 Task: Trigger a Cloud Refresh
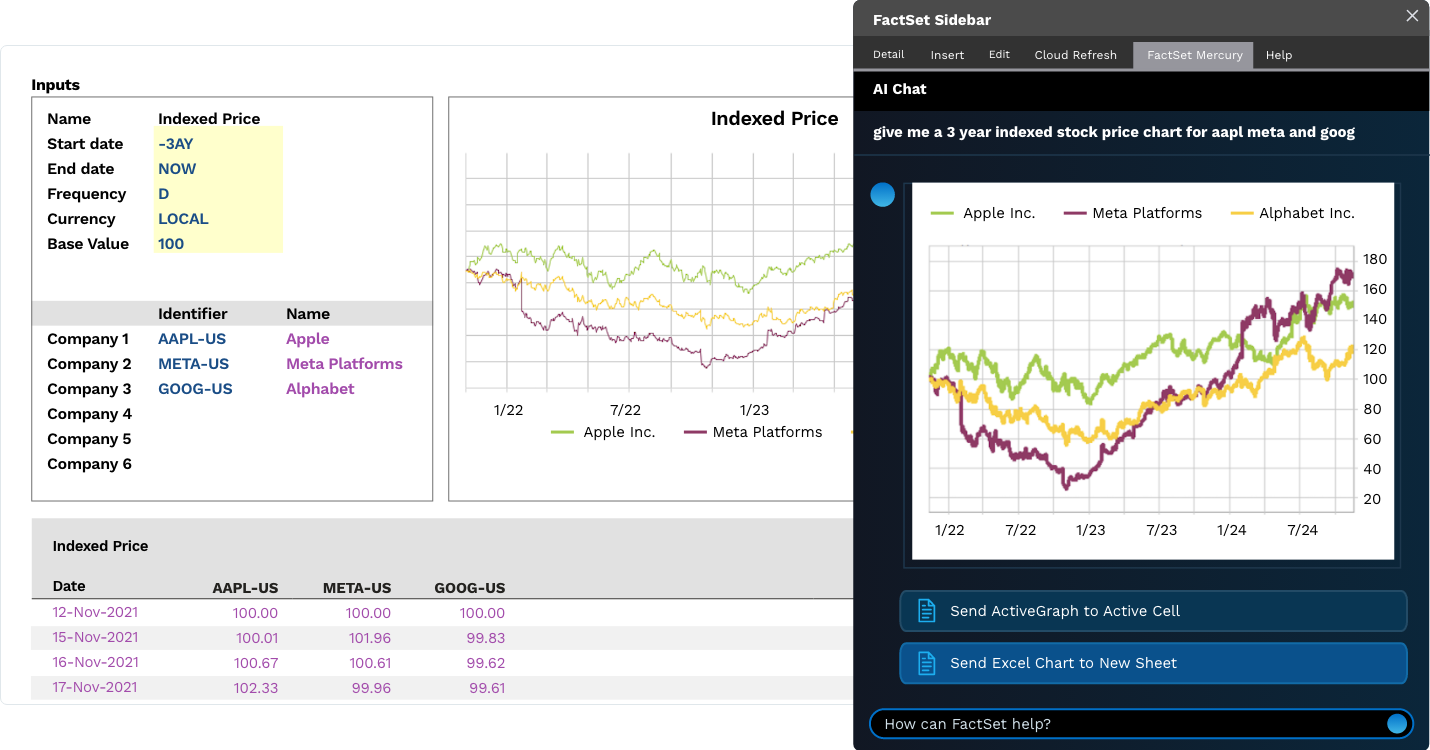1075,55
